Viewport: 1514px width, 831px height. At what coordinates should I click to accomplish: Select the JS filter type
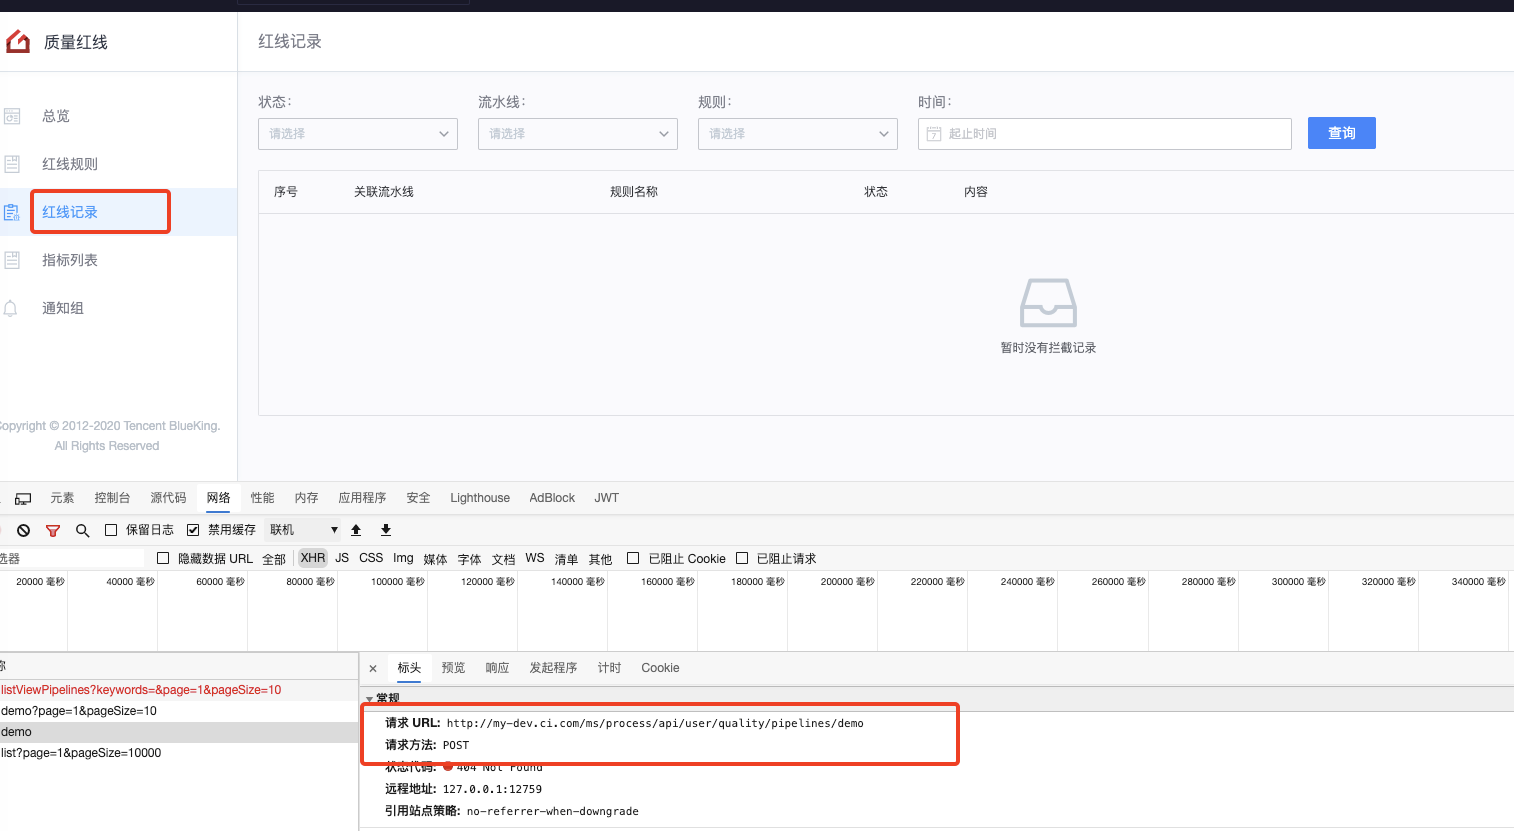(x=342, y=558)
